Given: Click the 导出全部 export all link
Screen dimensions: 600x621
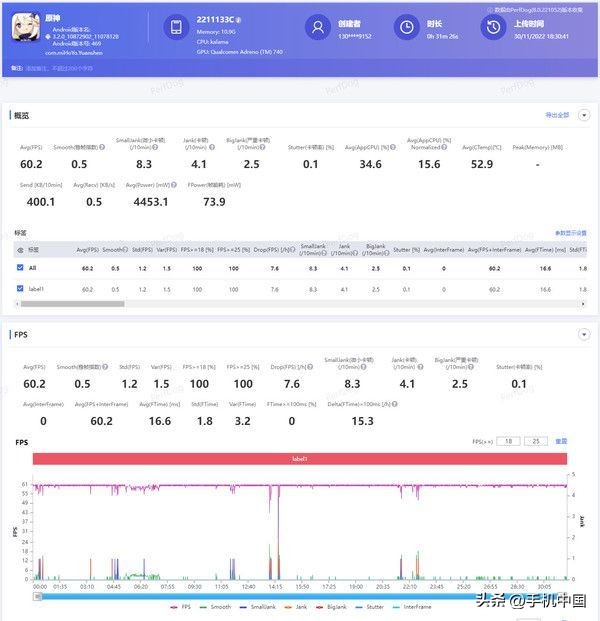Looking at the screenshot, I should [557, 115].
